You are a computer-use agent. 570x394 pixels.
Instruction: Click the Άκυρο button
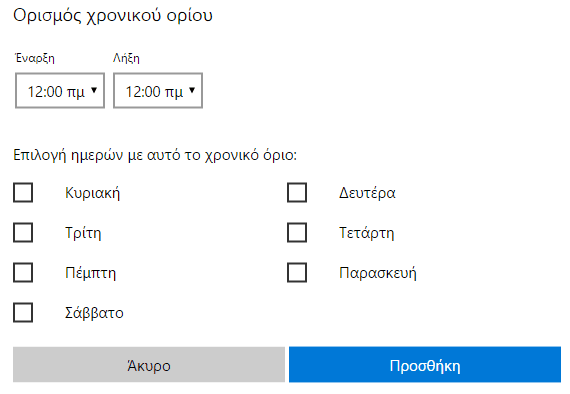tap(149, 365)
